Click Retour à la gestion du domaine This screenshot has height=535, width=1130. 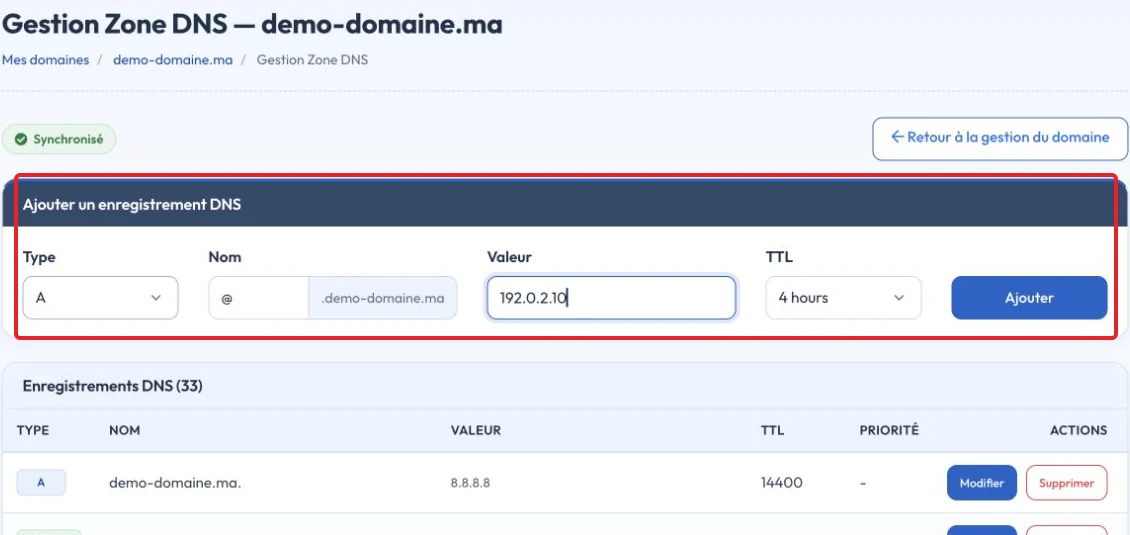(x=1000, y=138)
